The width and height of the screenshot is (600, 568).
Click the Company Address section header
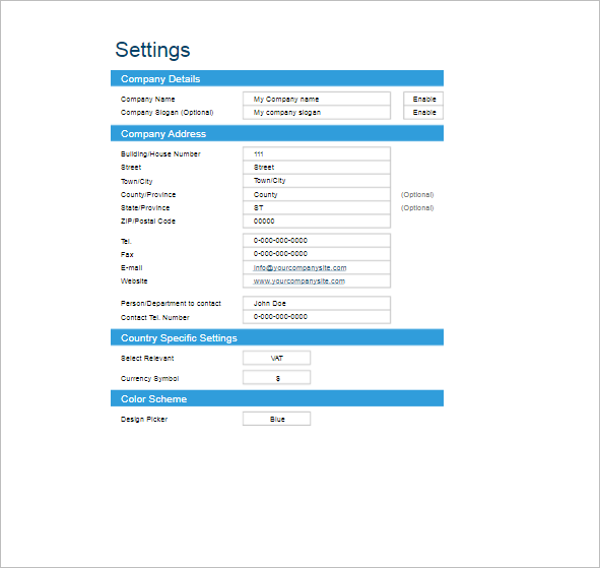[277, 134]
